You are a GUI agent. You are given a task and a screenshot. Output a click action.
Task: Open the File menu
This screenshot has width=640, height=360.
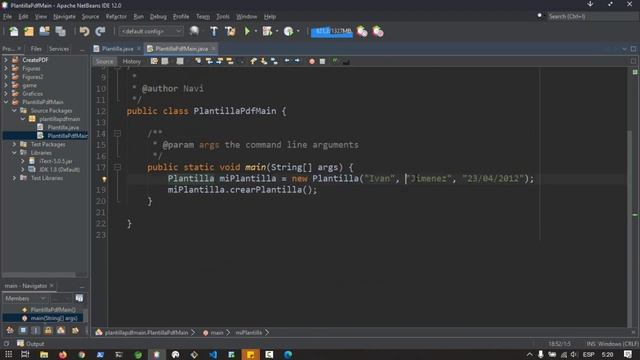[7, 17]
